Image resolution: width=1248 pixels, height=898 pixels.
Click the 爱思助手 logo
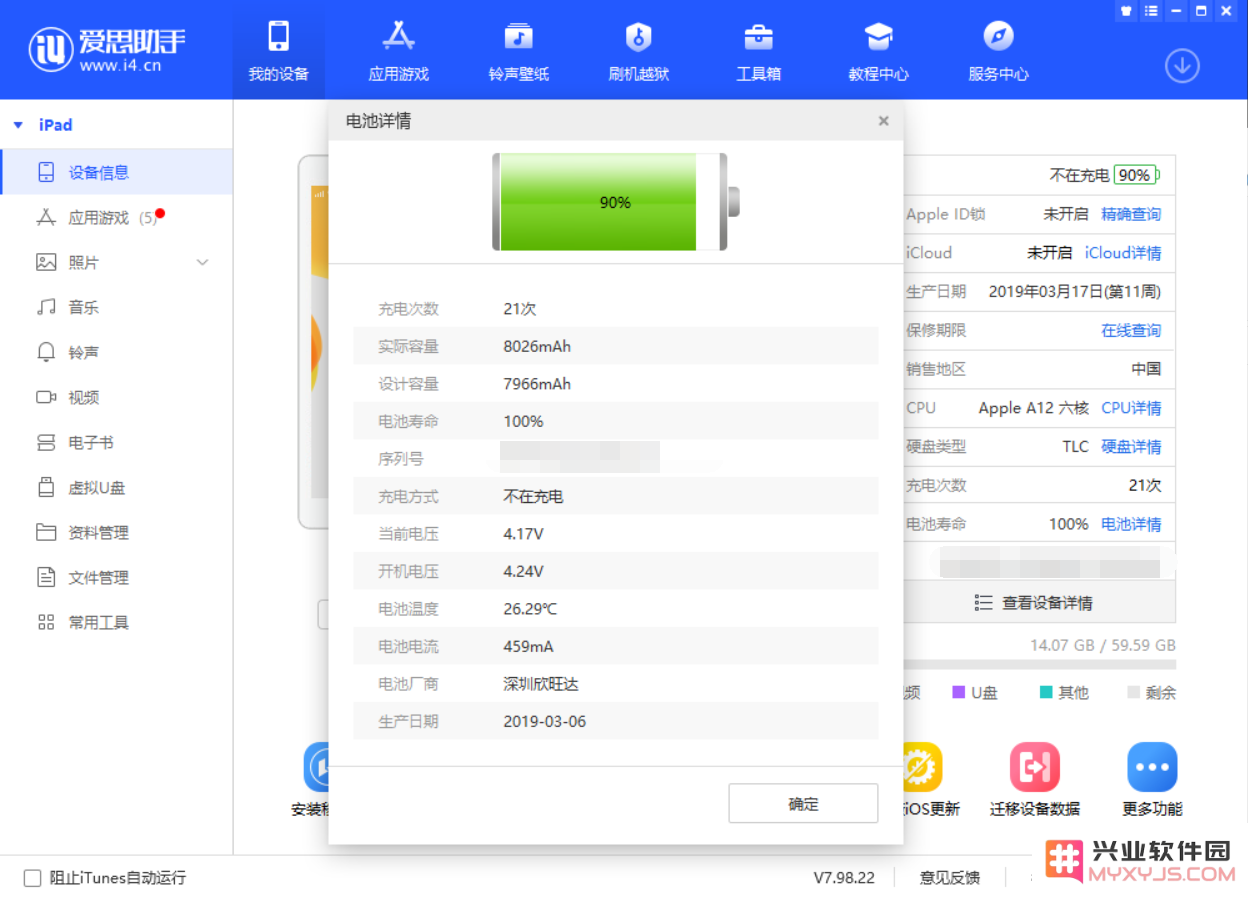coord(107,48)
